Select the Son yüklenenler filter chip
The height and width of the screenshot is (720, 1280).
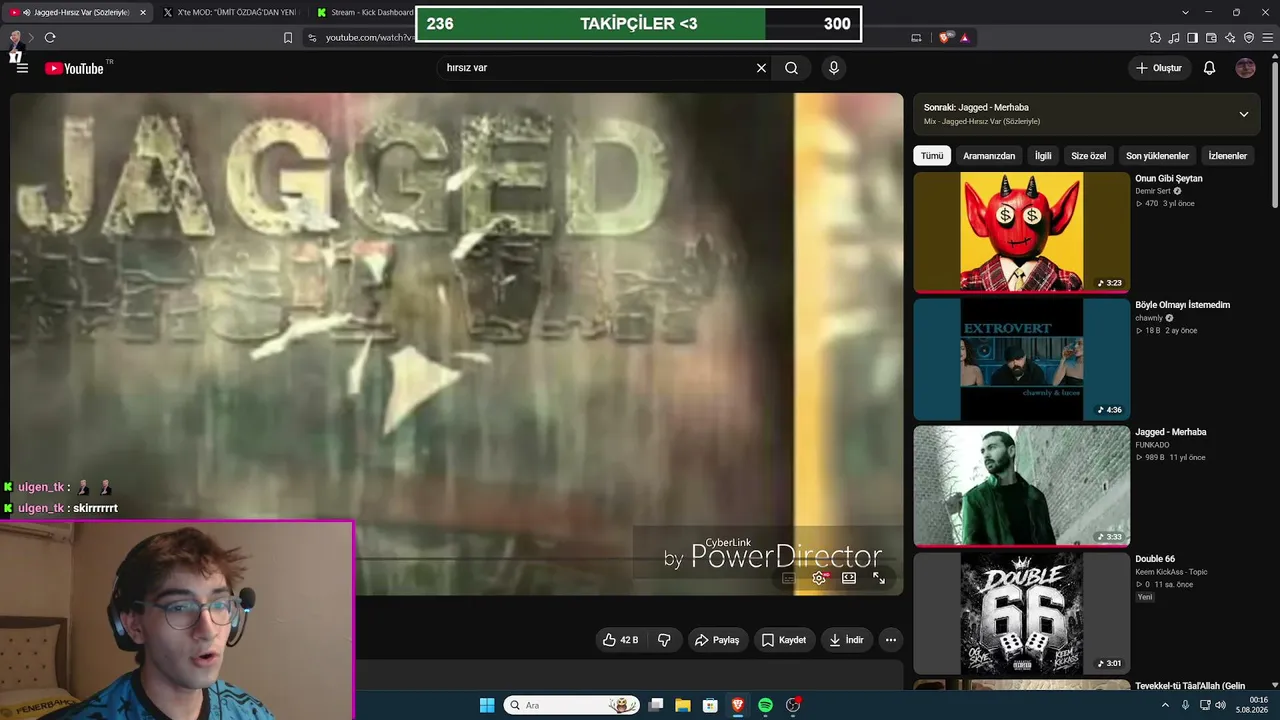[1157, 156]
